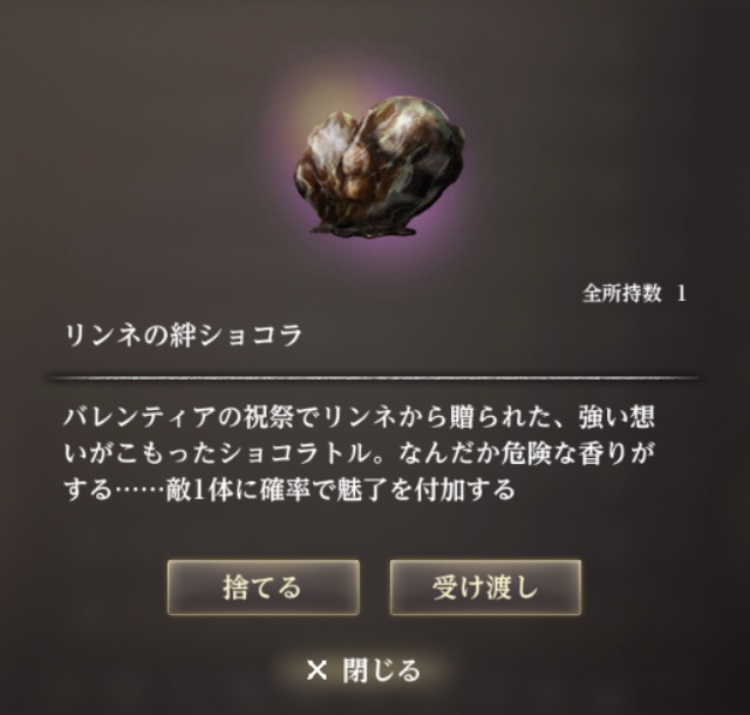Click the 全所持数 label
This screenshot has height=715, width=750.
click(622, 293)
